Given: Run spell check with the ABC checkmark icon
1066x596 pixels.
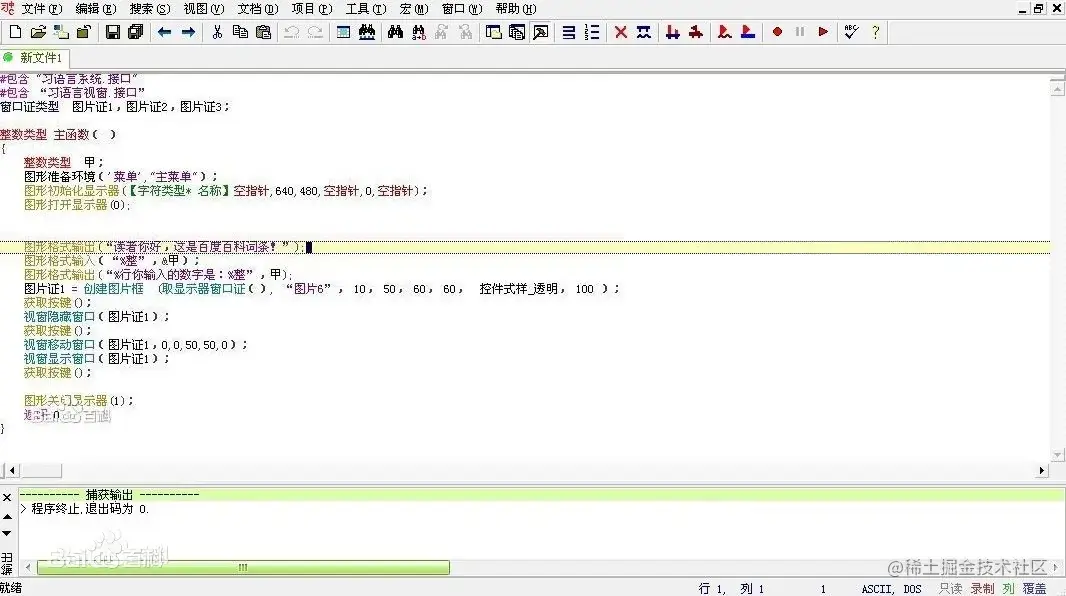Looking at the screenshot, I should 850,32.
